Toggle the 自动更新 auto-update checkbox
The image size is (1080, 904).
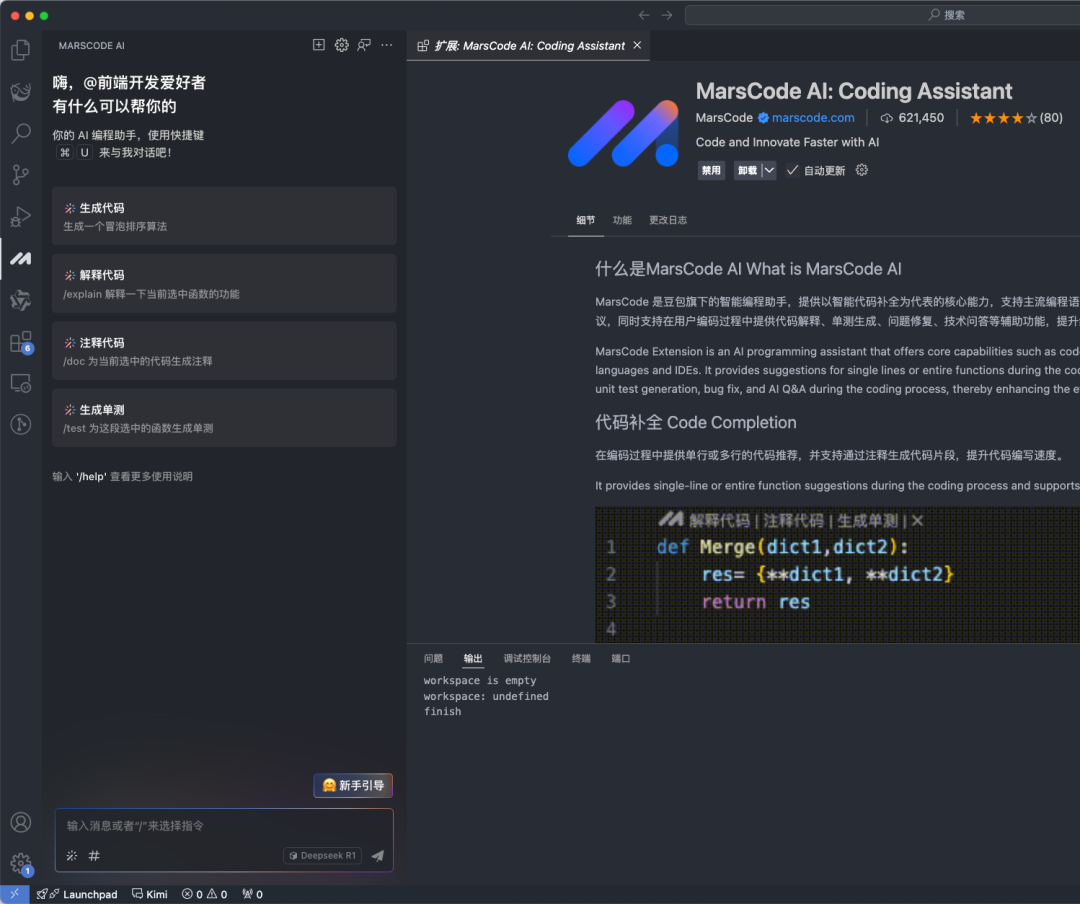click(793, 170)
